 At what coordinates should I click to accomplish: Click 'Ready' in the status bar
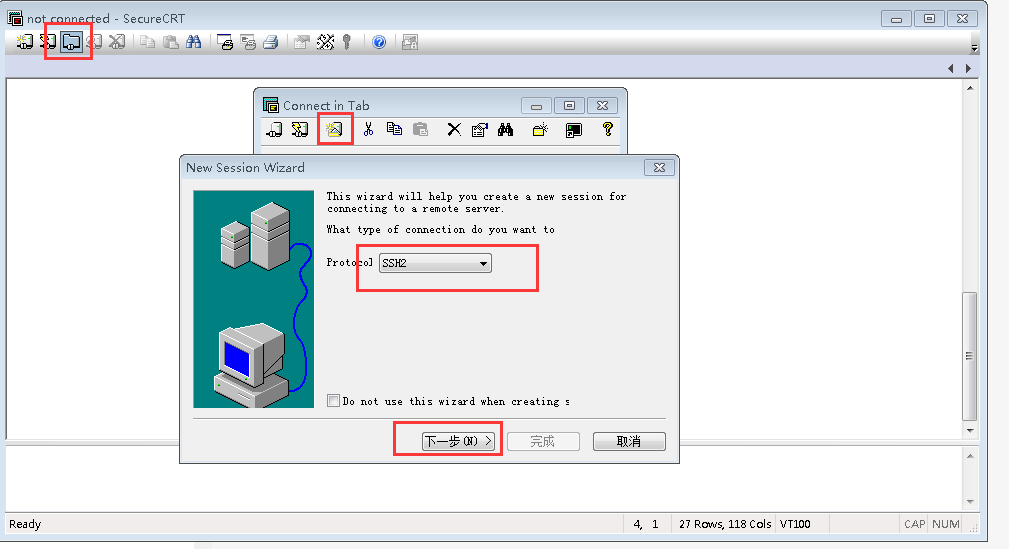(25, 524)
